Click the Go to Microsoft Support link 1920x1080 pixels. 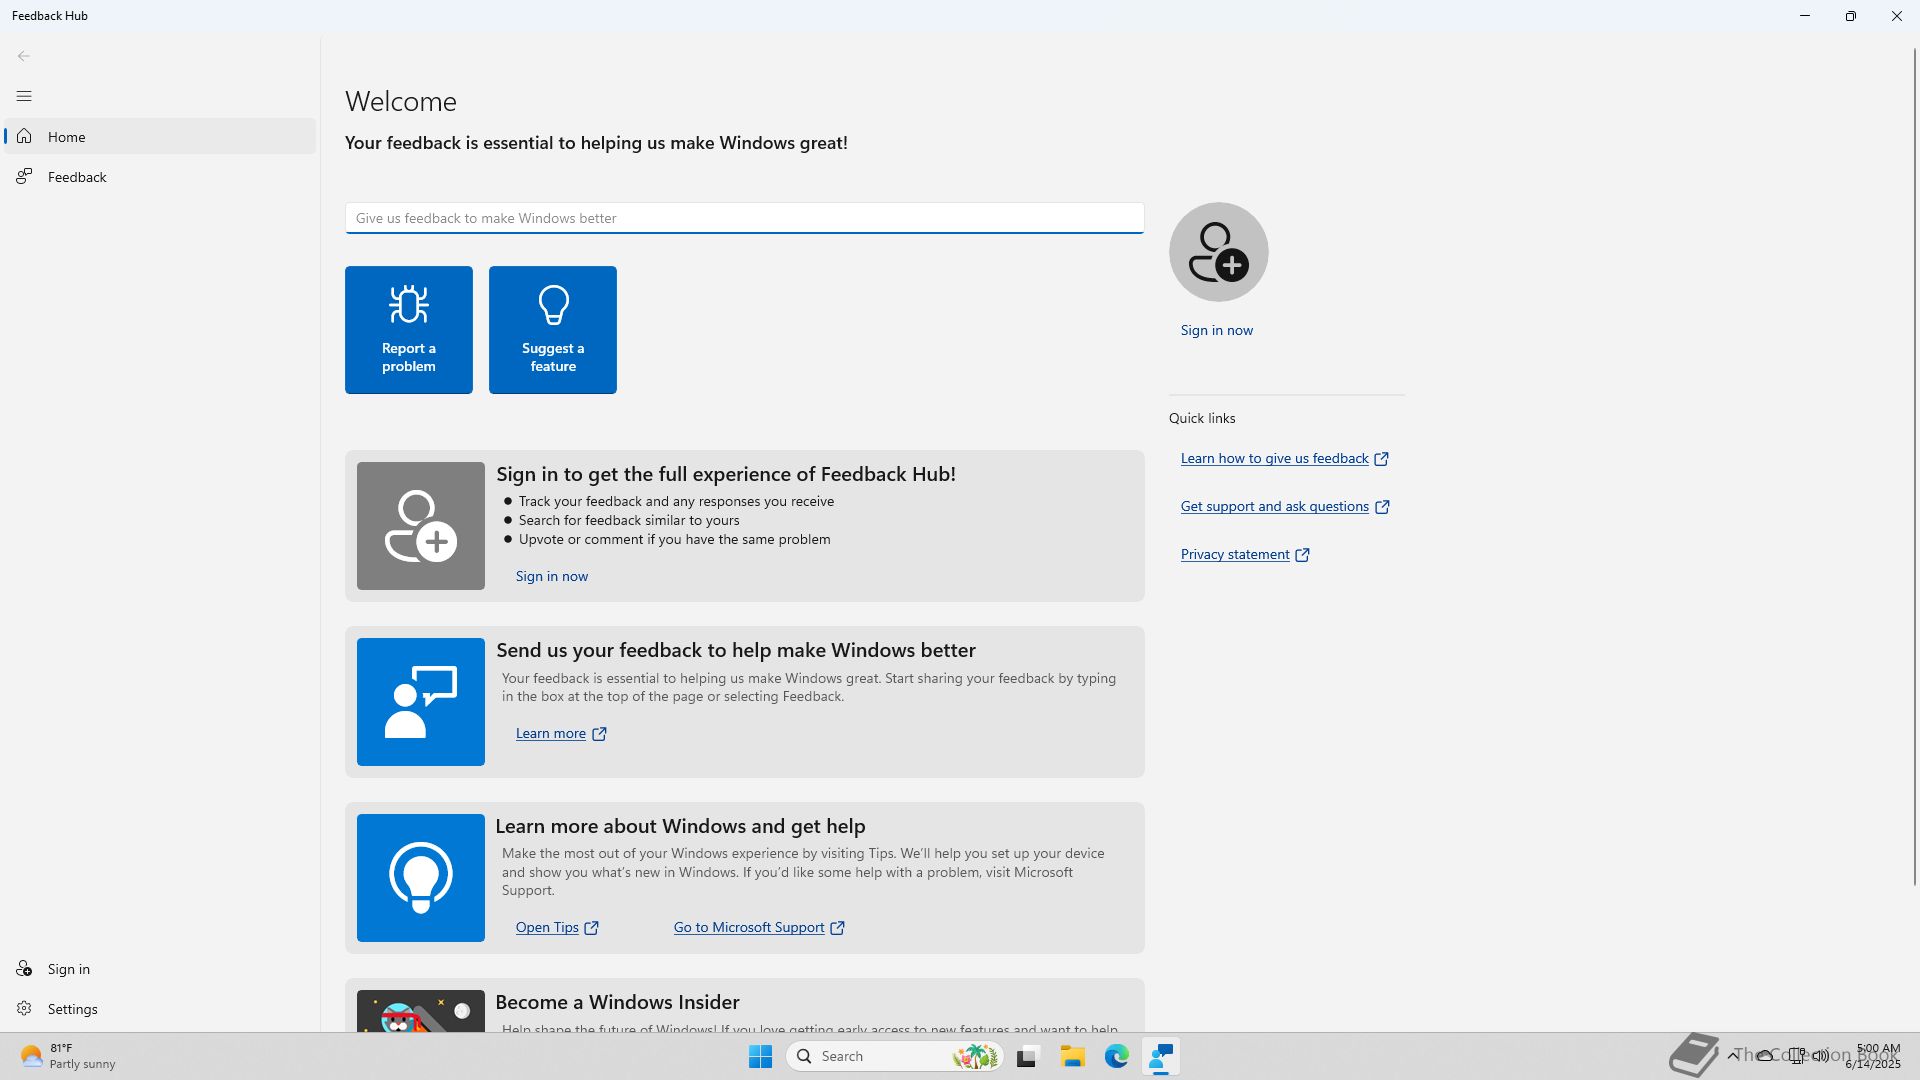(x=748, y=927)
